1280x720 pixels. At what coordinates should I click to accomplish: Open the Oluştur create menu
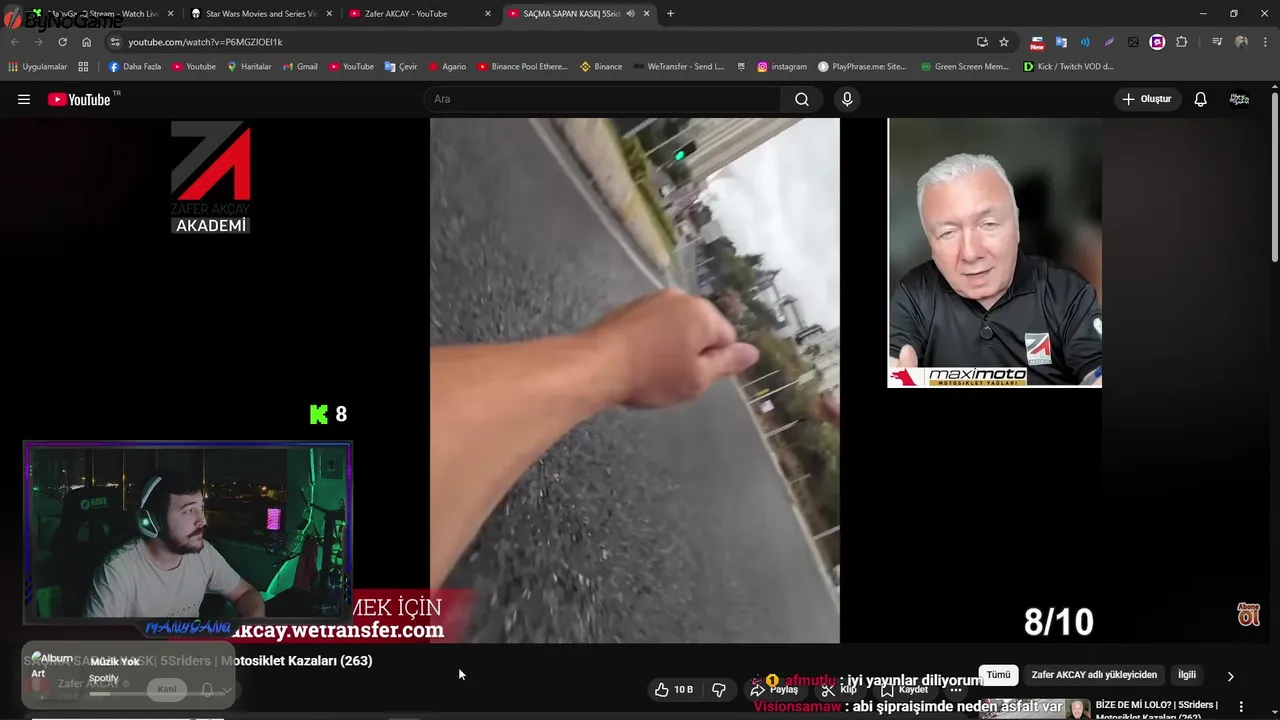click(1146, 99)
